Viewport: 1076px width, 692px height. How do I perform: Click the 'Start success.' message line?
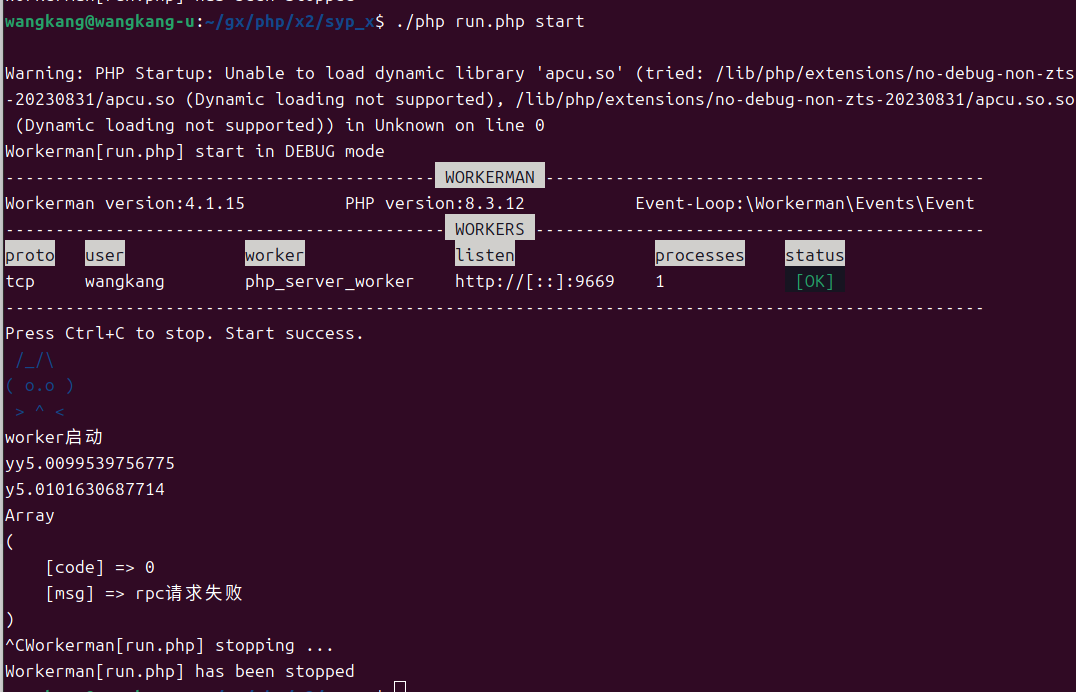(x=184, y=334)
